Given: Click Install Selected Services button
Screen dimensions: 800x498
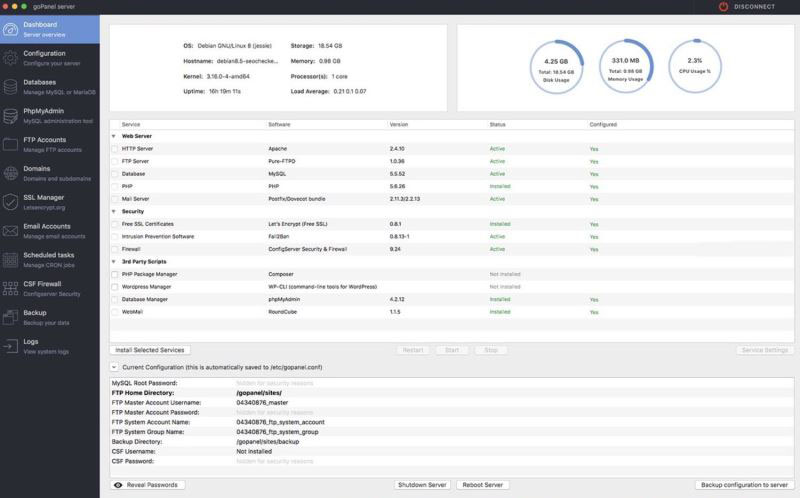Looking at the screenshot, I should [150, 350].
